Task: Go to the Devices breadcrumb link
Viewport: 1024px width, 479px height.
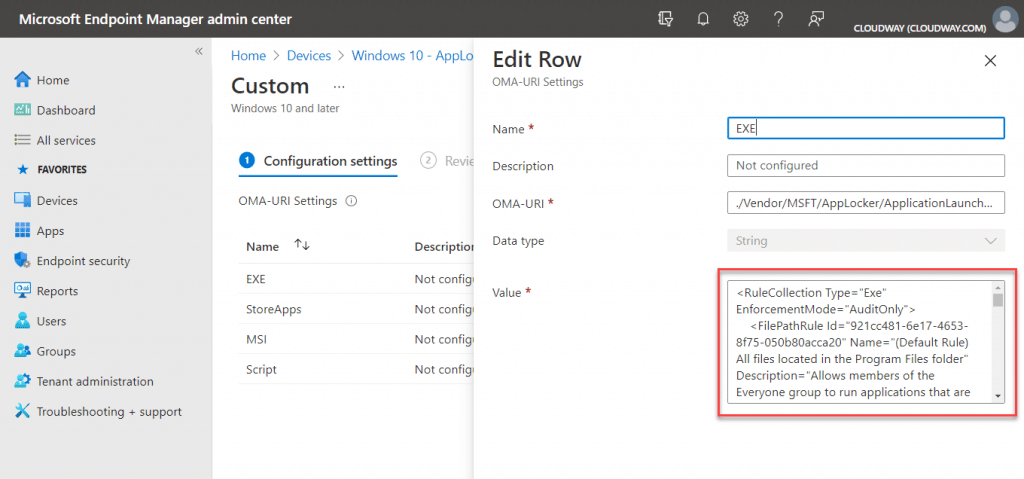Action: click(309, 56)
